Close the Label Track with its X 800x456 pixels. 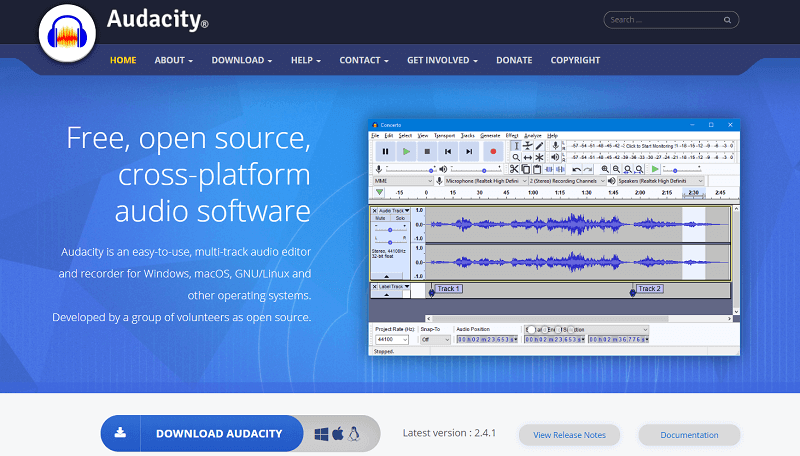pyautogui.click(x=374, y=287)
